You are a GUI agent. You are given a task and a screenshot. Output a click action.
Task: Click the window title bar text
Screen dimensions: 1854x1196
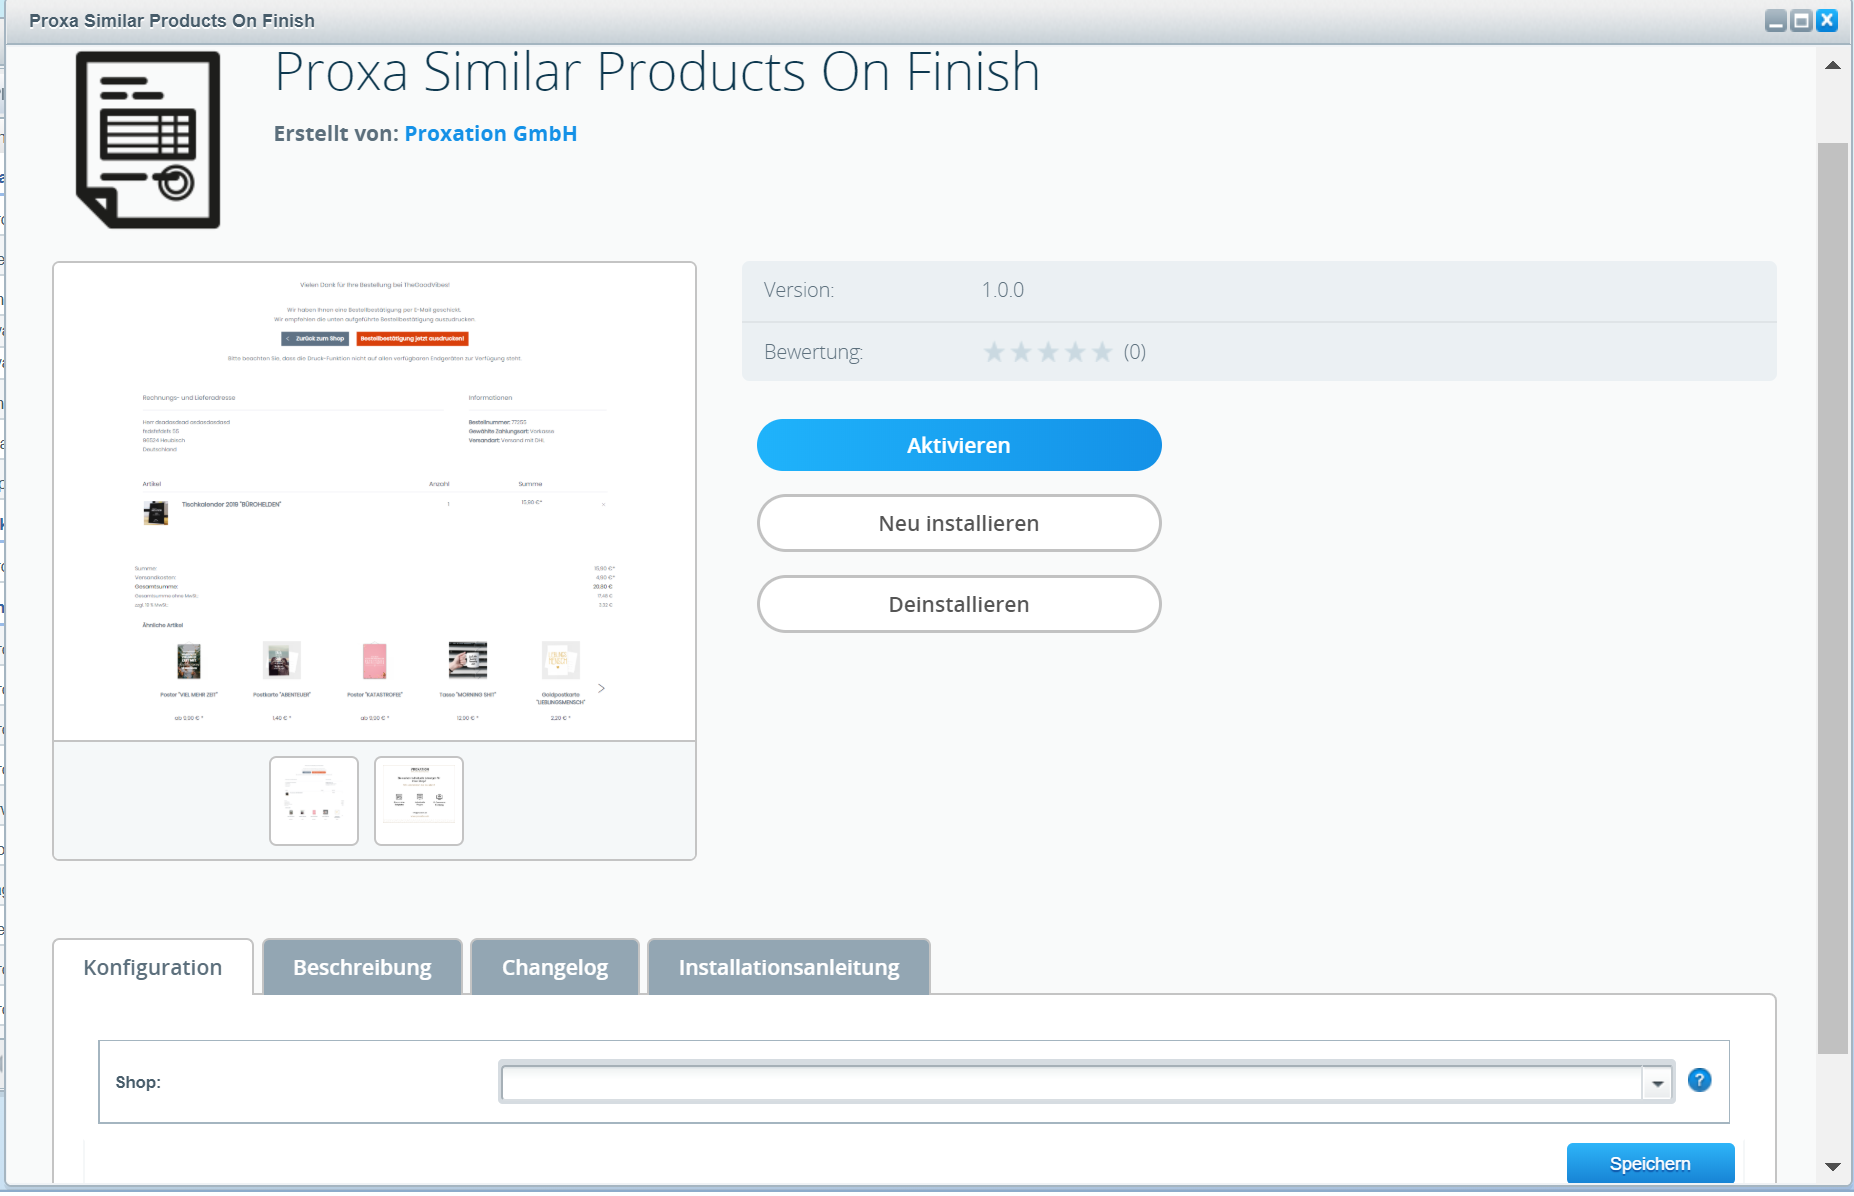coord(172,21)
